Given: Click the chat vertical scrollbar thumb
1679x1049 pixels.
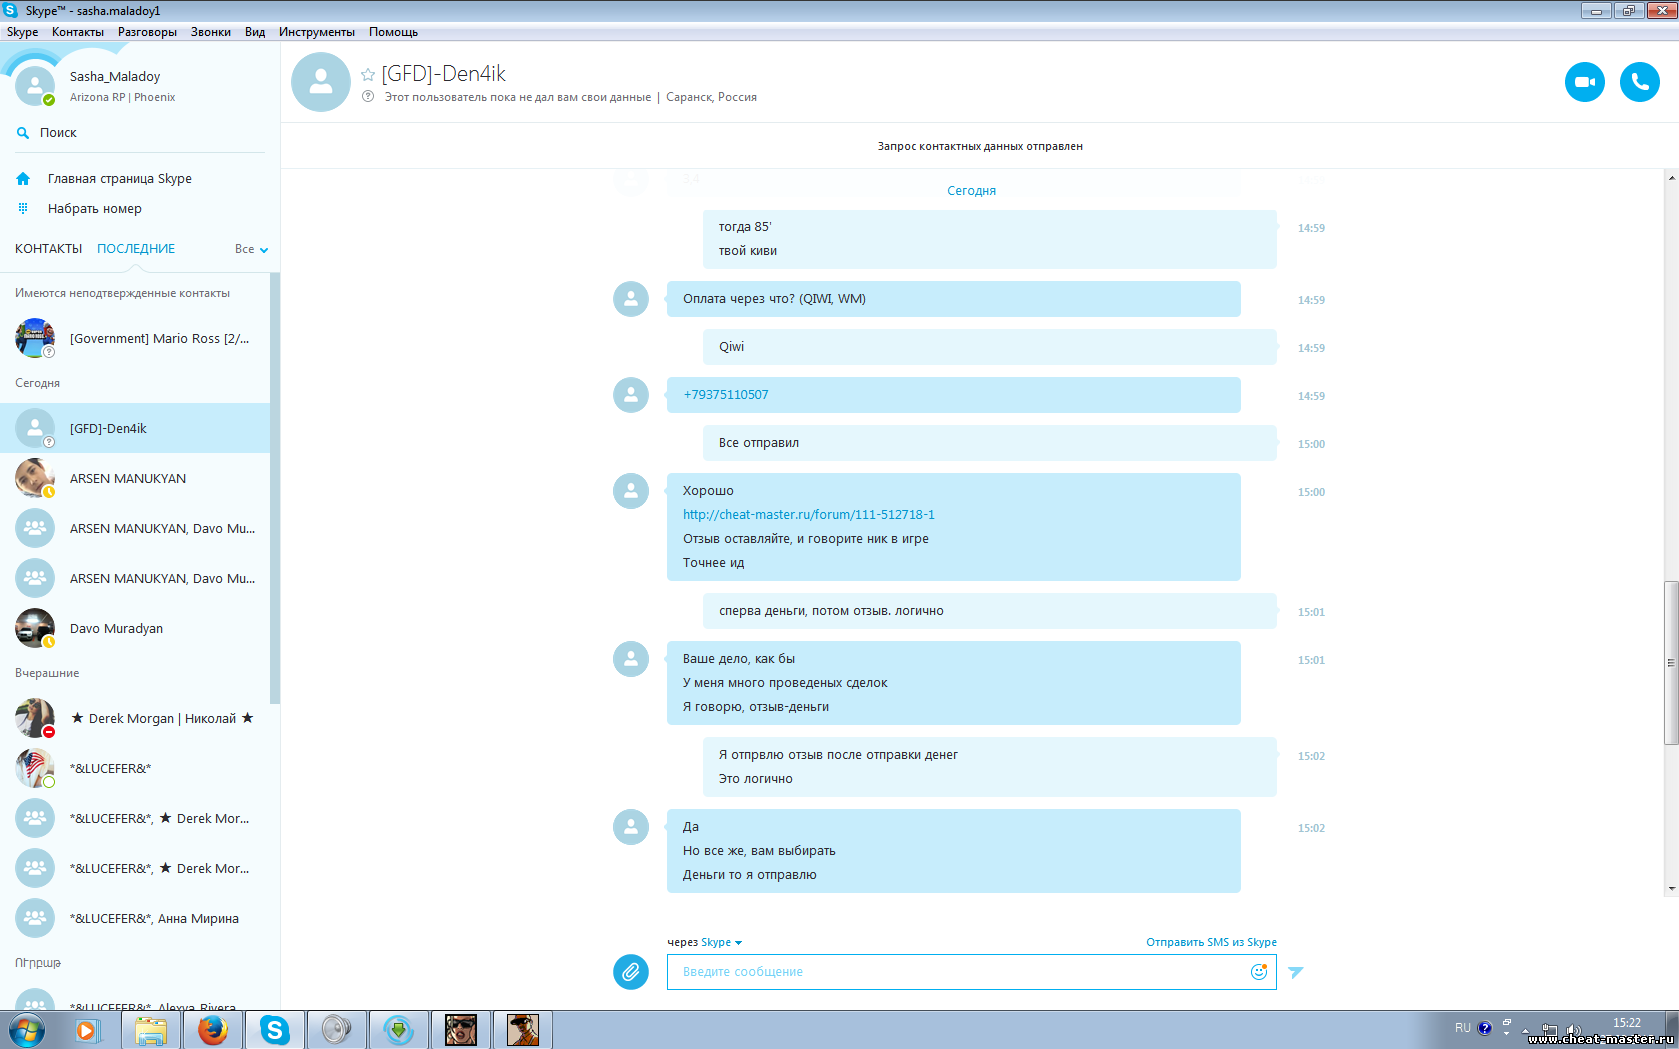Looking at the screenshot, I should [1670, 662].
